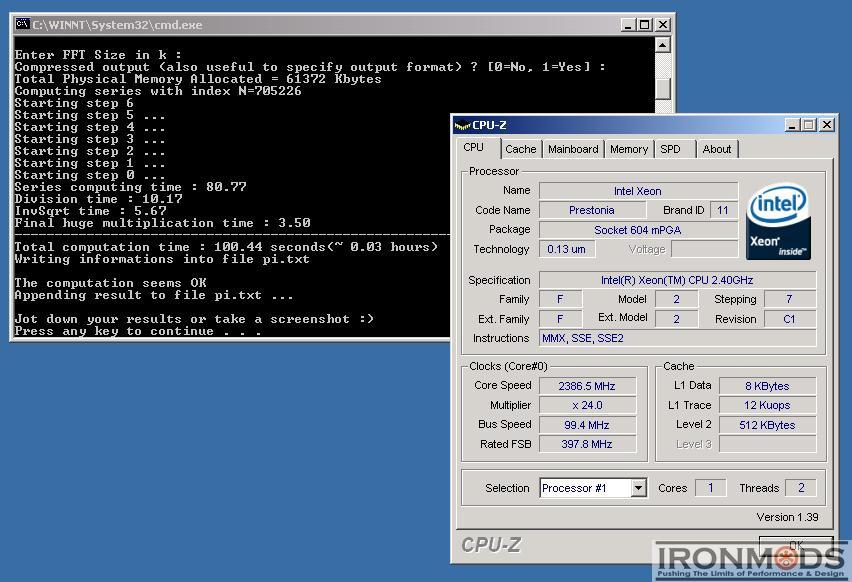Click L1 Data value '8 KBytes'
Image resolution: width=852 pixels, height=582 pixels.
[767, 386]
